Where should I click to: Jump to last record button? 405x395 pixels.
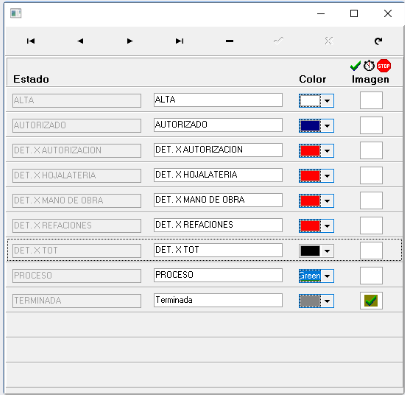pyautogui.click(x=179, y=41)
